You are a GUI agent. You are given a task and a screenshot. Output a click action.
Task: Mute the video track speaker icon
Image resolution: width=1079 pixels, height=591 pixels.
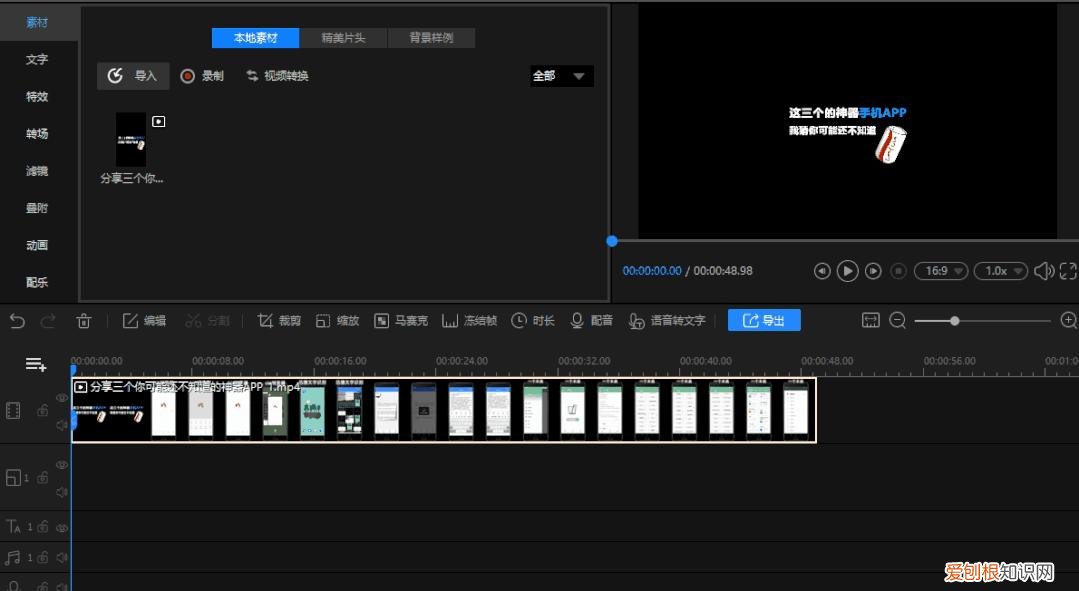click(x=61, y=424)
